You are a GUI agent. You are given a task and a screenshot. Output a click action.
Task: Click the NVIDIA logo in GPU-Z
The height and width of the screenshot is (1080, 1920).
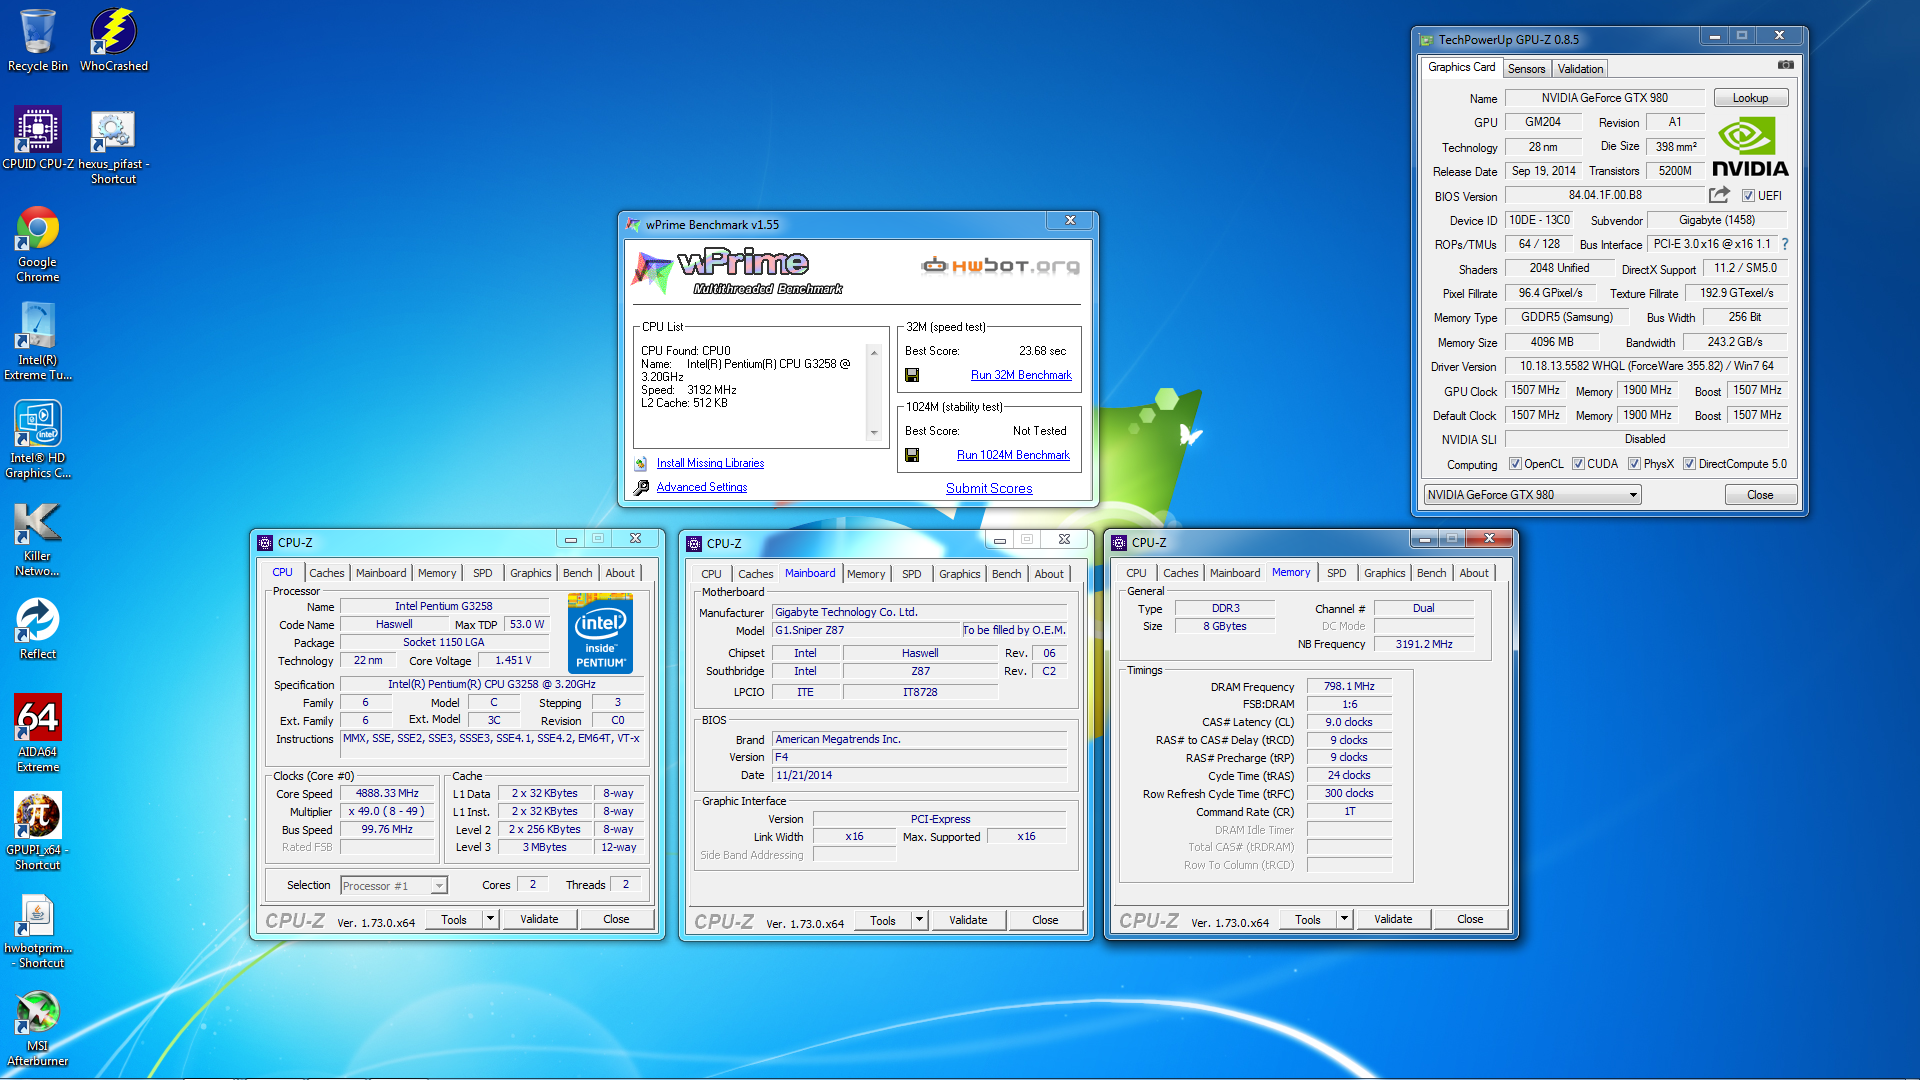click(1750, 148)
